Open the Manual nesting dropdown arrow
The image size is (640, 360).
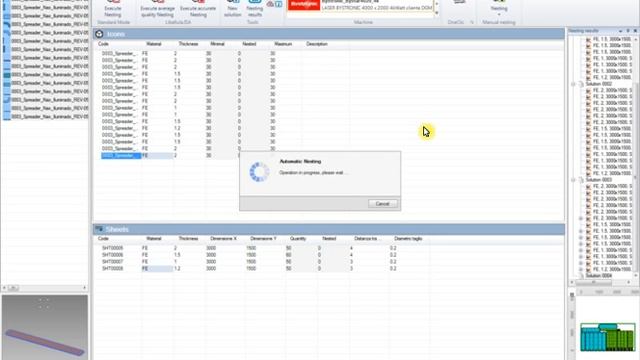pos(499,15)
